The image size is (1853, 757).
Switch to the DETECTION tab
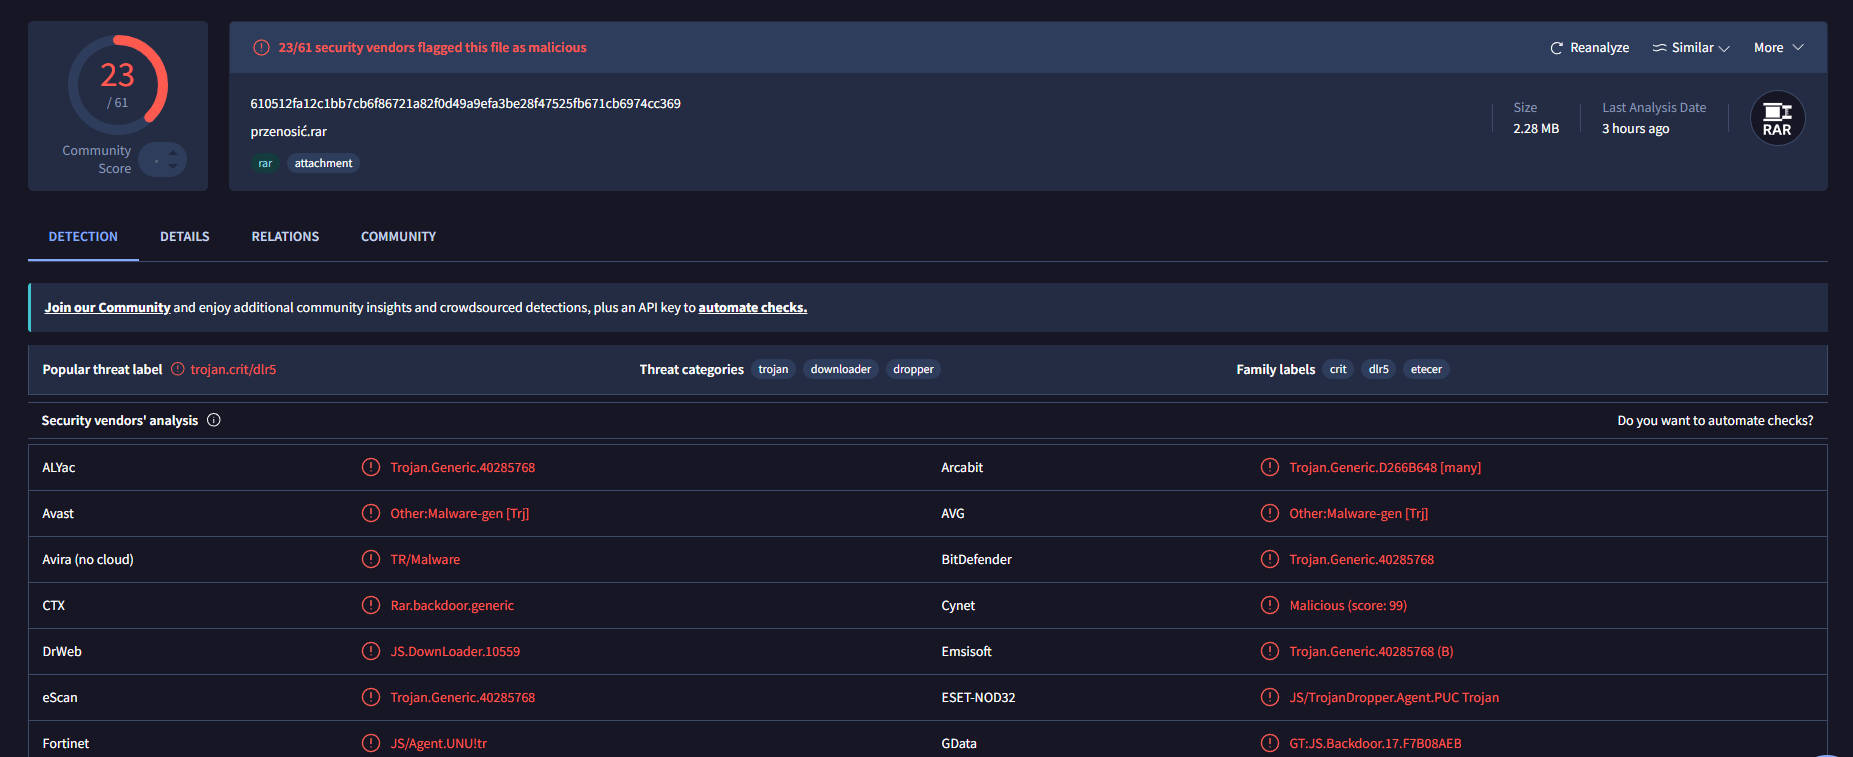point(83,237)
